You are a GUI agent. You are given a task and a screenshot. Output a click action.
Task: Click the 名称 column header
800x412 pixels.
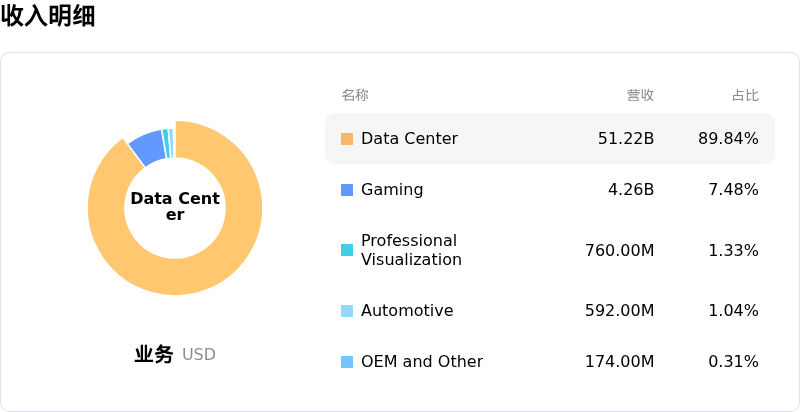tap(355, 95)
